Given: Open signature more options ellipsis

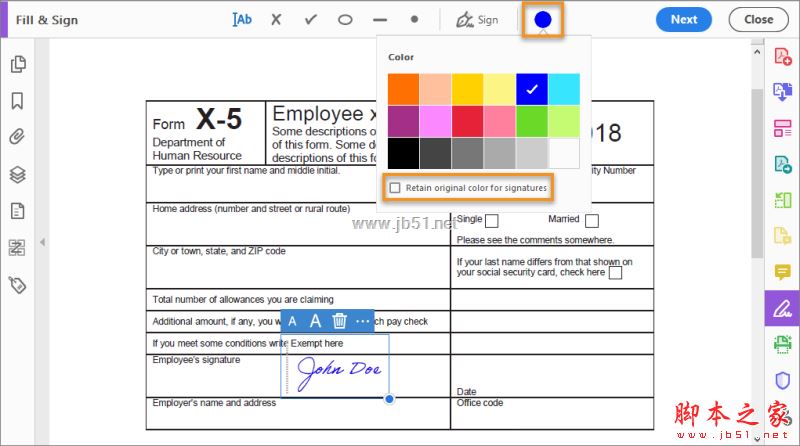Looking at the screenshot, I should [x=362, y=321].
